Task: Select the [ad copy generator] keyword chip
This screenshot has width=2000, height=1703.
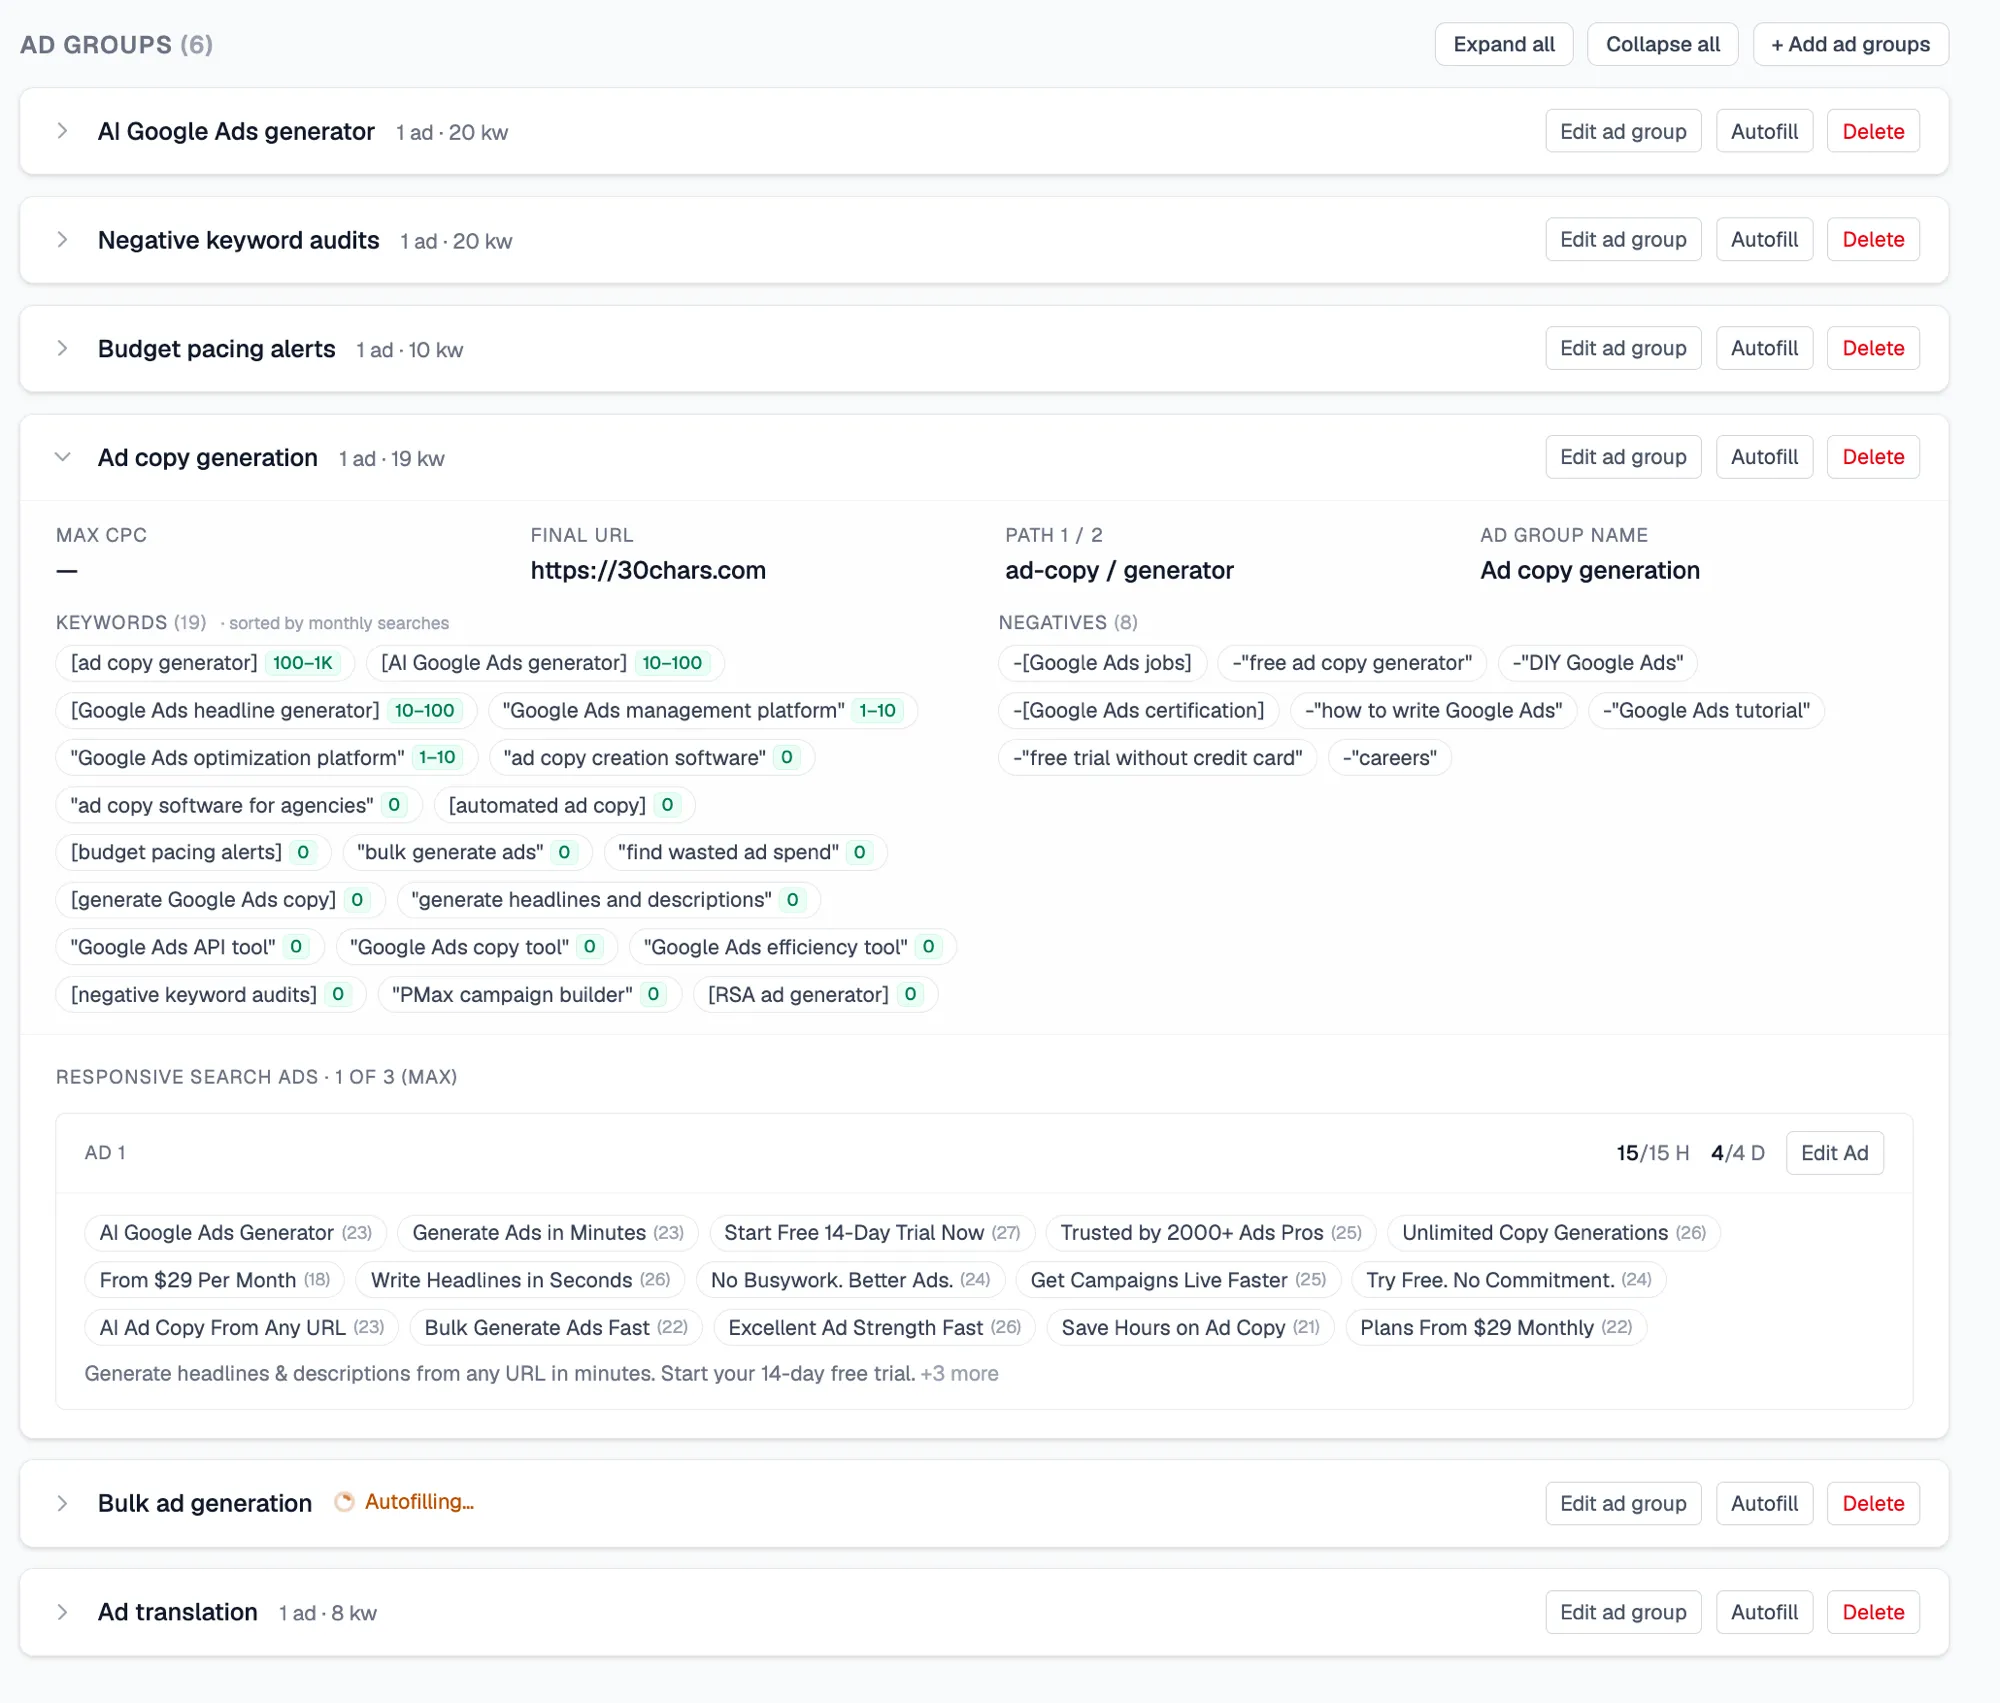Action: 205,663
